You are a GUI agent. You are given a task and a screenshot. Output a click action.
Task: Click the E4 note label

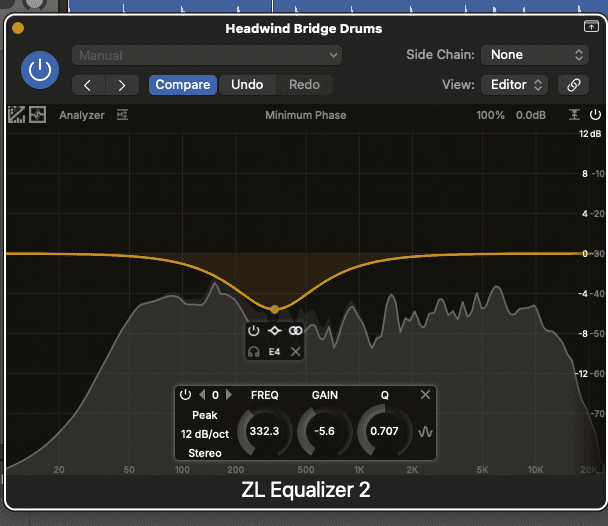point(274,352)
